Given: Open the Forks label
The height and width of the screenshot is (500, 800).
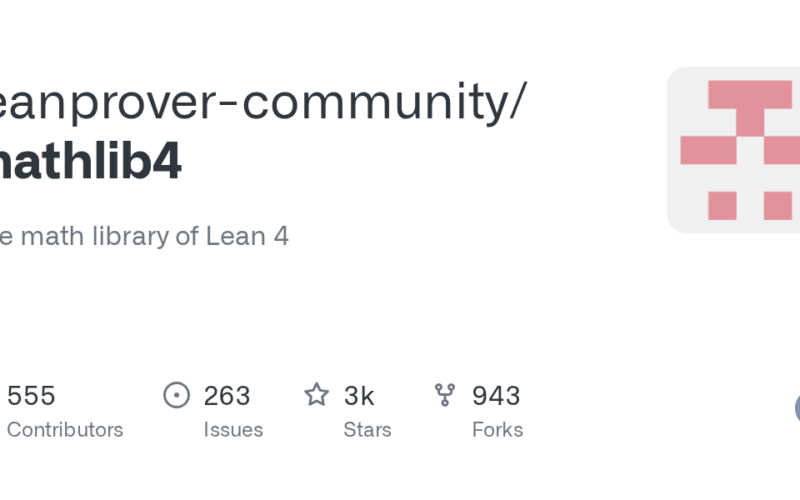Looking at the screenshot, I should coord(497,430).
